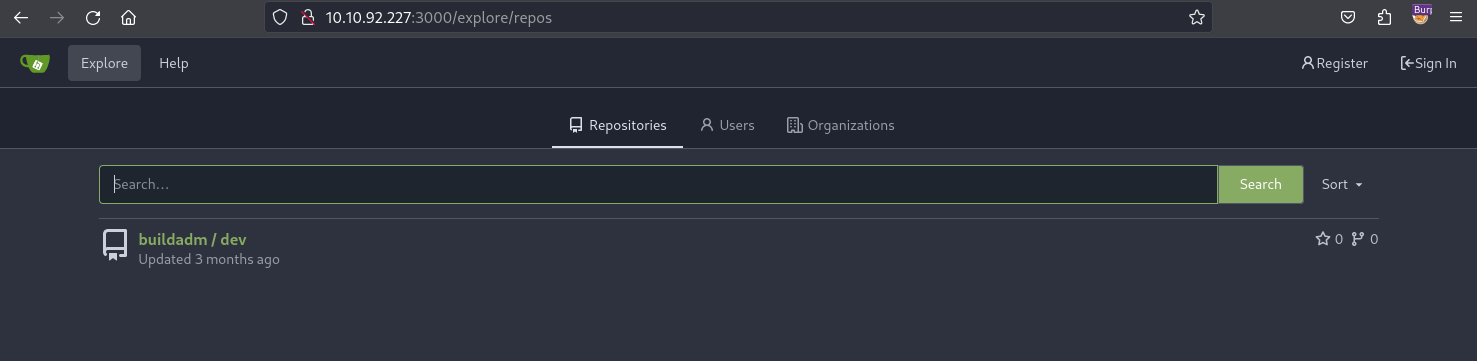Screen dimensions: 1477x361
Task: Reload the page with the refresh icon
Action: tap(93, 17)
